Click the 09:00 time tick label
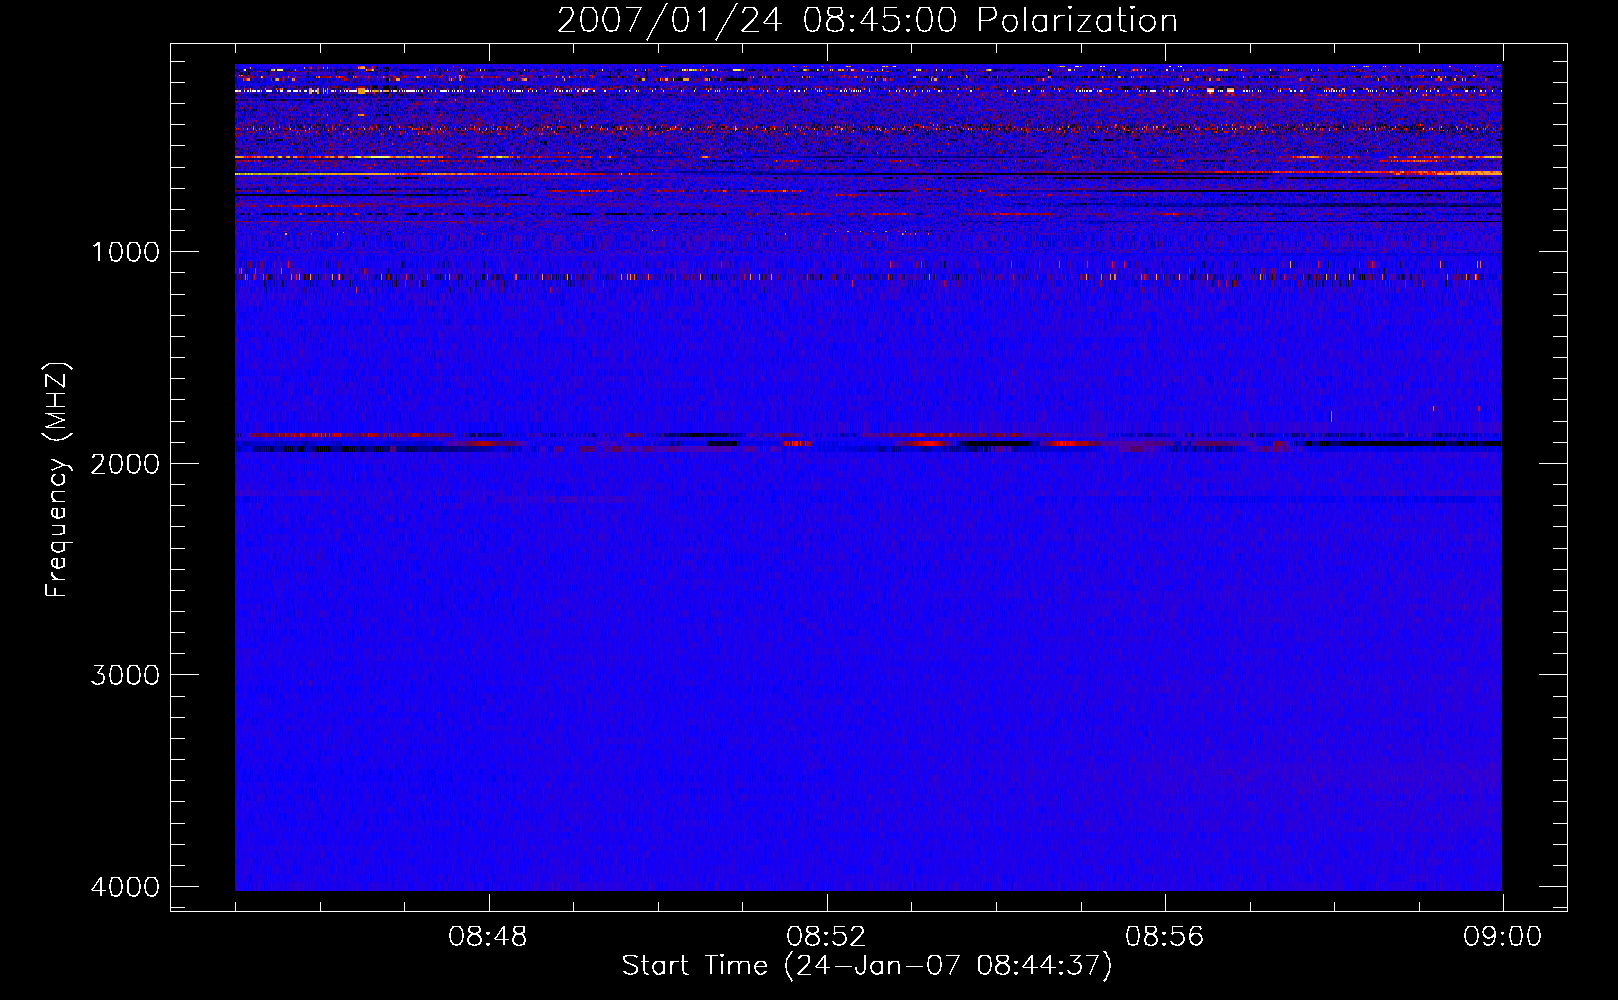This screenshot has width=1618, height=1000. (x=1502, y=937)
